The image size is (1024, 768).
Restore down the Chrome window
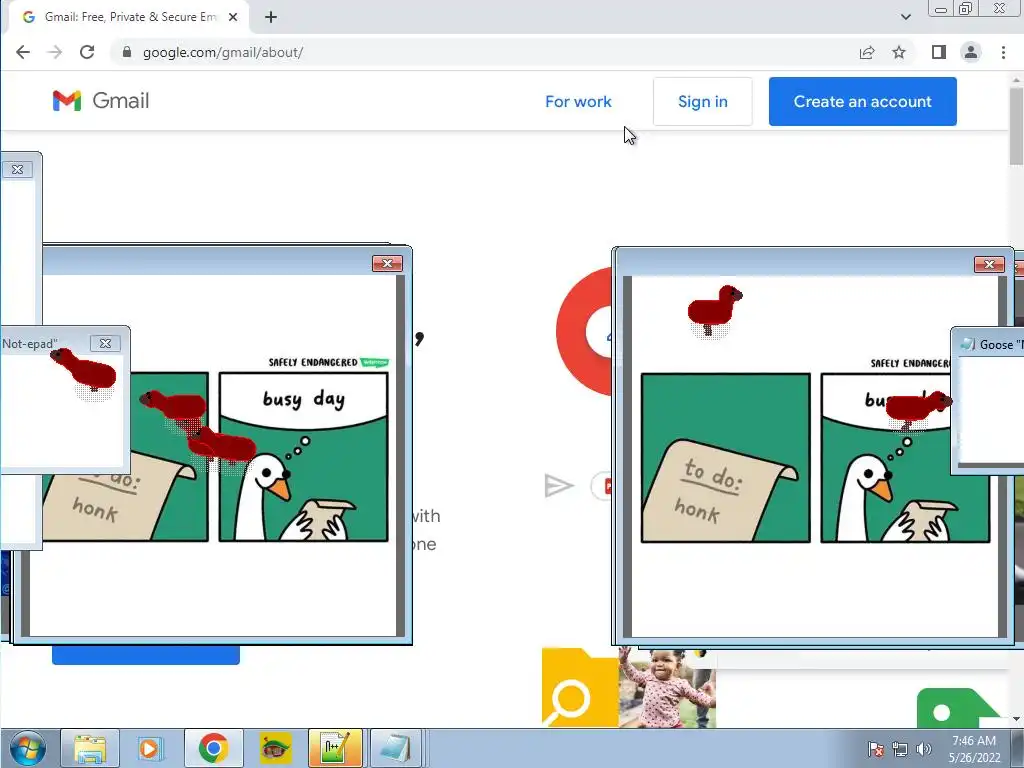click(x=965, y=8)
